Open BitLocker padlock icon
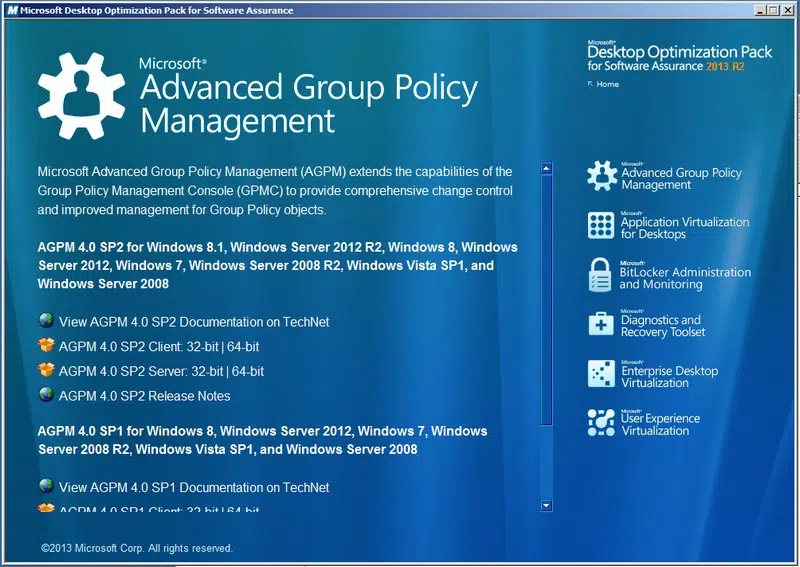This screenshot has width=800, height=567. click(x=599, y=275)
